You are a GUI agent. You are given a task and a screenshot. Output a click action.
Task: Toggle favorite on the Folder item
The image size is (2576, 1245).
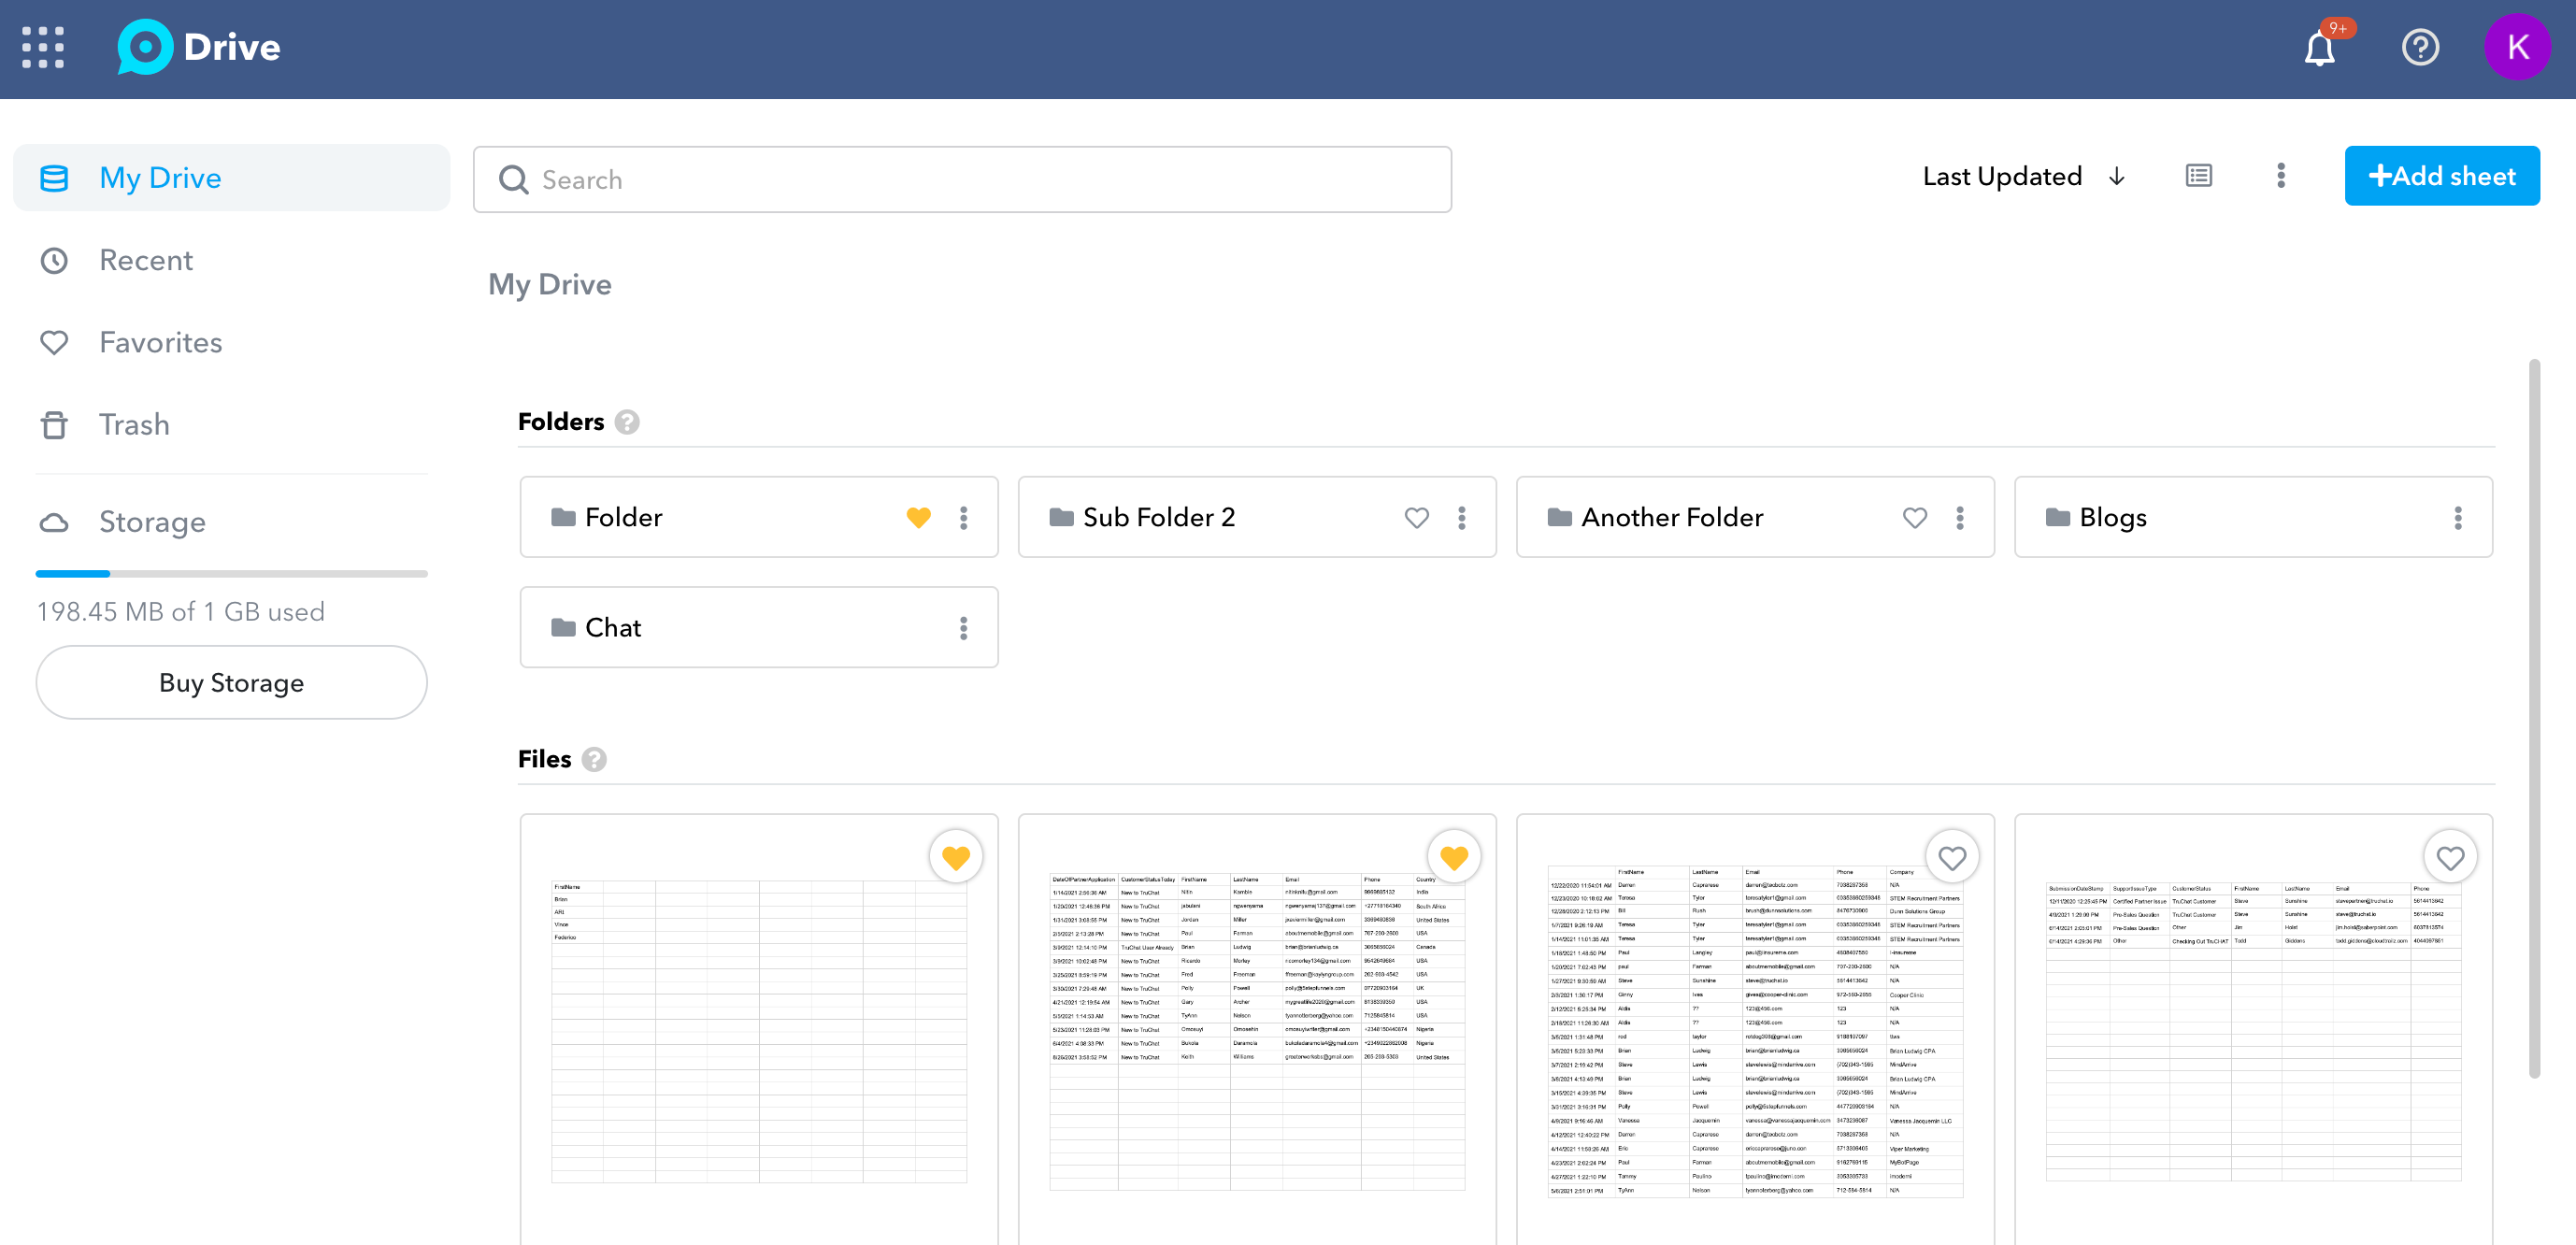pyautogui.click(x=920, y=518)
